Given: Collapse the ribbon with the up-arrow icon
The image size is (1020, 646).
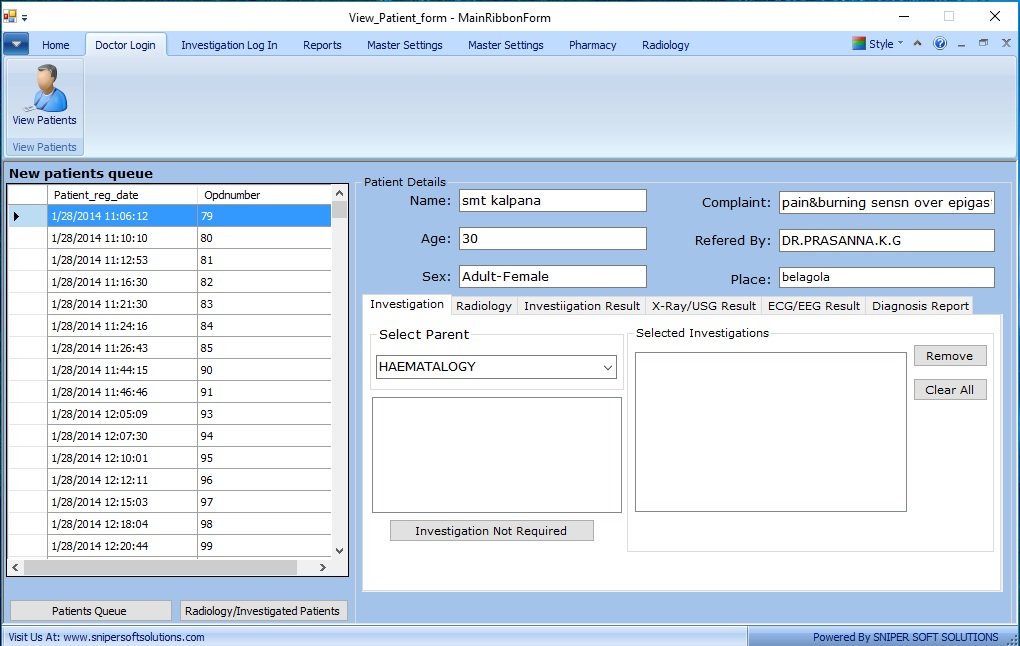Looking at the screenshot, I should coord(918,44).
